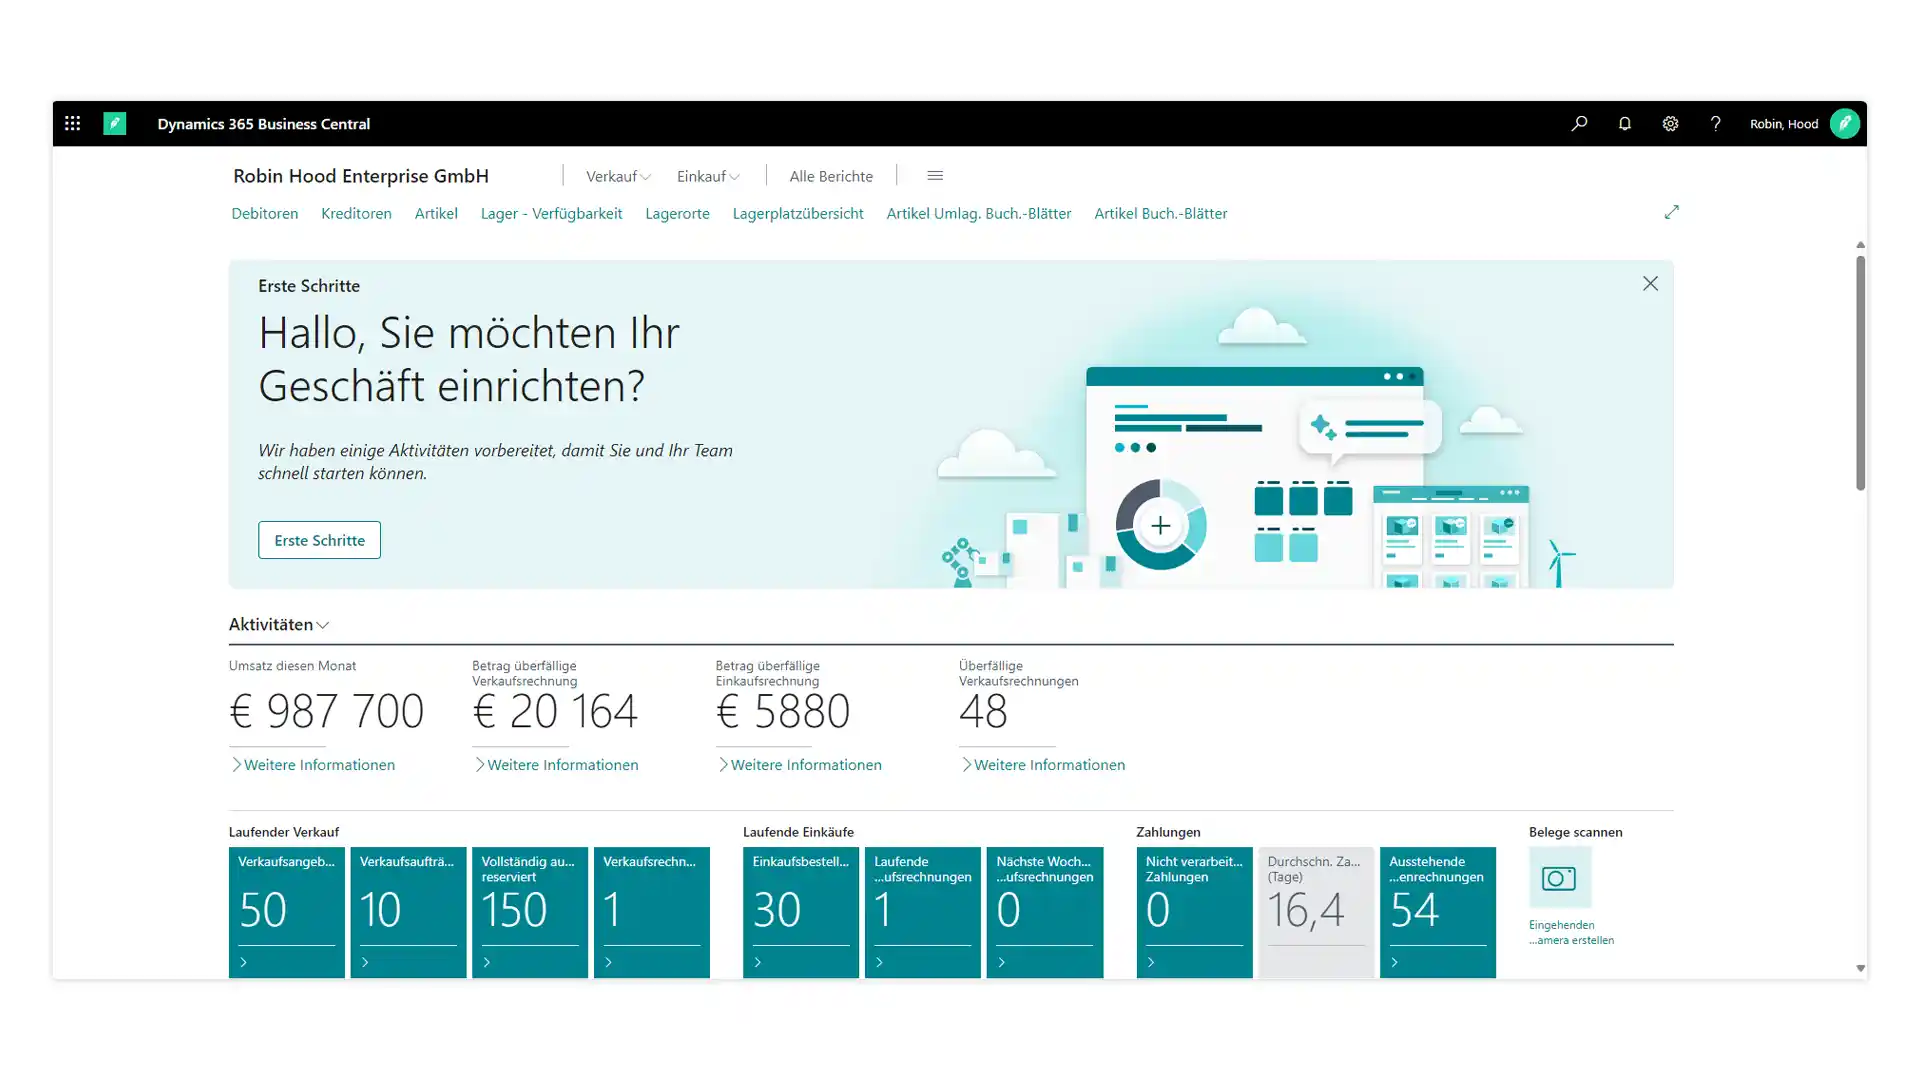Open Weitere Informationen under Umsatz diesen Monat
Image resolution: width=1920 pixels, height=1080 pixels.
point(312,765)
